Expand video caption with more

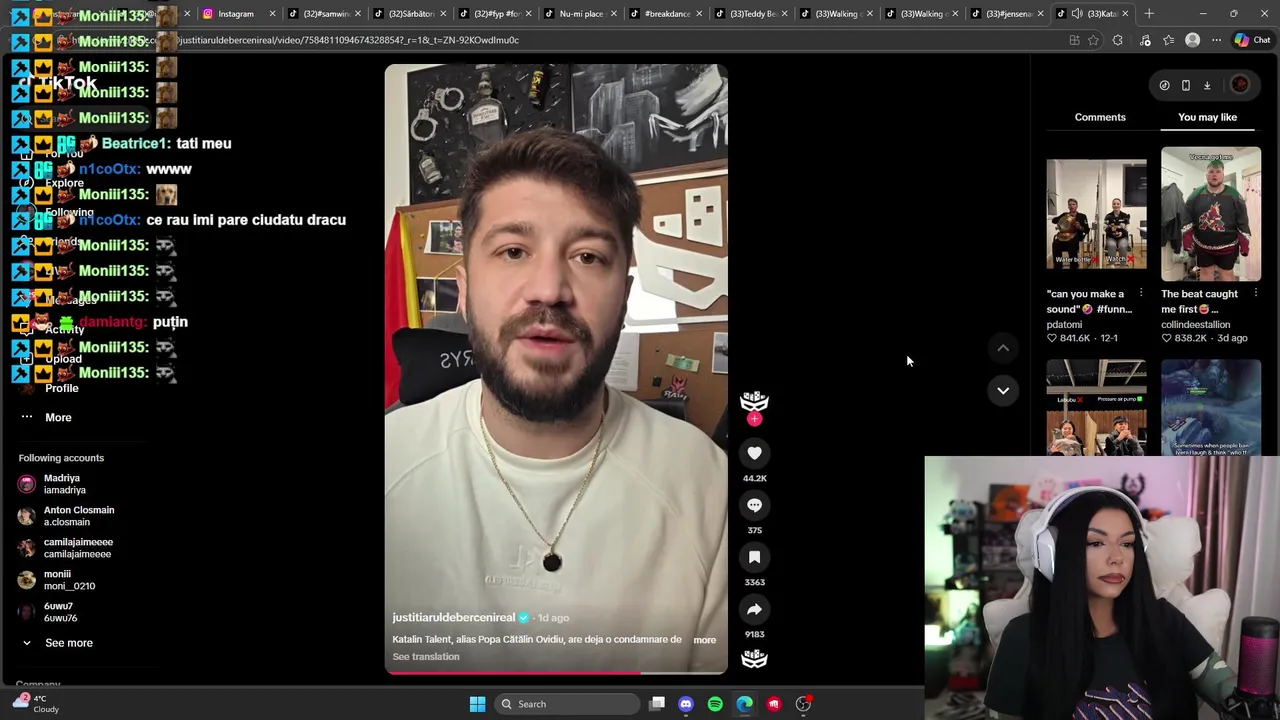click(x=704, y=640)
